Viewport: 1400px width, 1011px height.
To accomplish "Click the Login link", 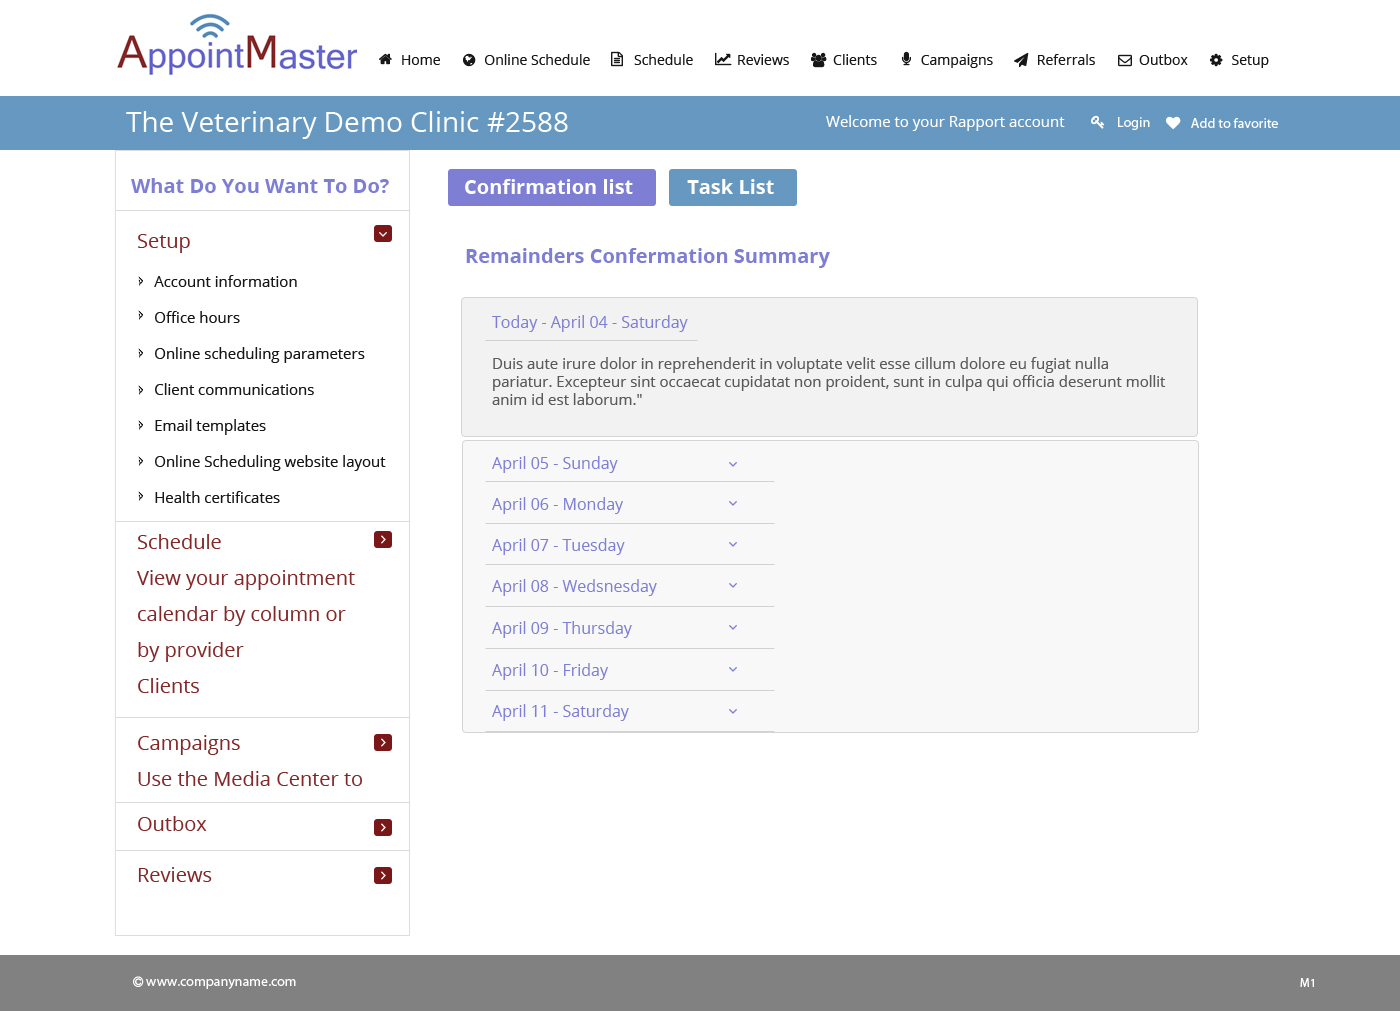I will [1133, 122].
